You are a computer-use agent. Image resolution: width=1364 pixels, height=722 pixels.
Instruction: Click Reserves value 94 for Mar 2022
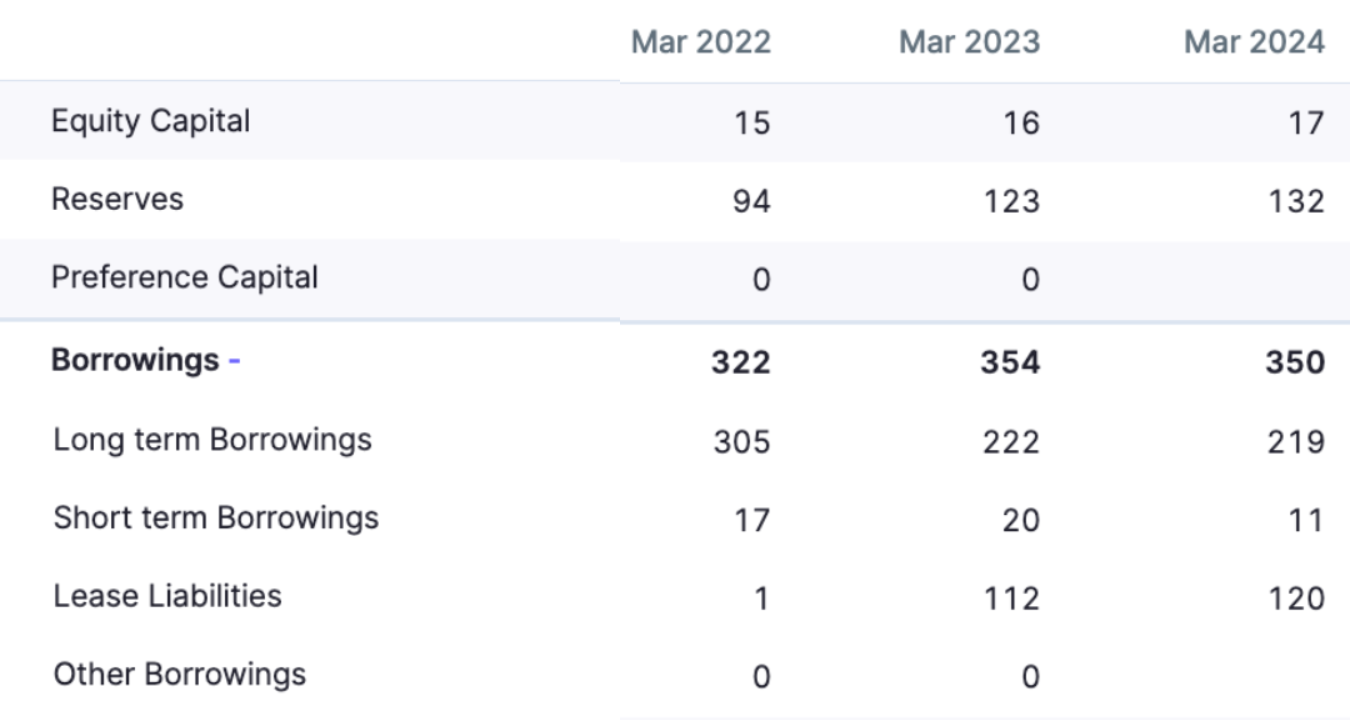(x=751, y=201)
